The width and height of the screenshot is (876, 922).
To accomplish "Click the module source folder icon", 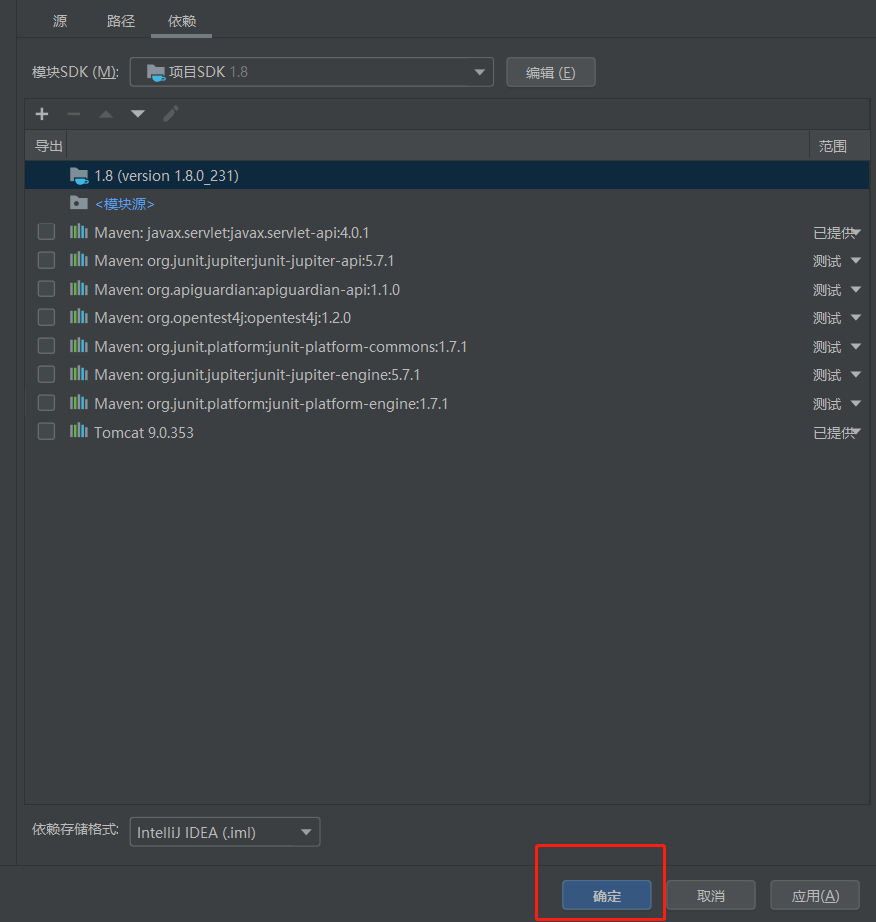I will tap(79, 203).
